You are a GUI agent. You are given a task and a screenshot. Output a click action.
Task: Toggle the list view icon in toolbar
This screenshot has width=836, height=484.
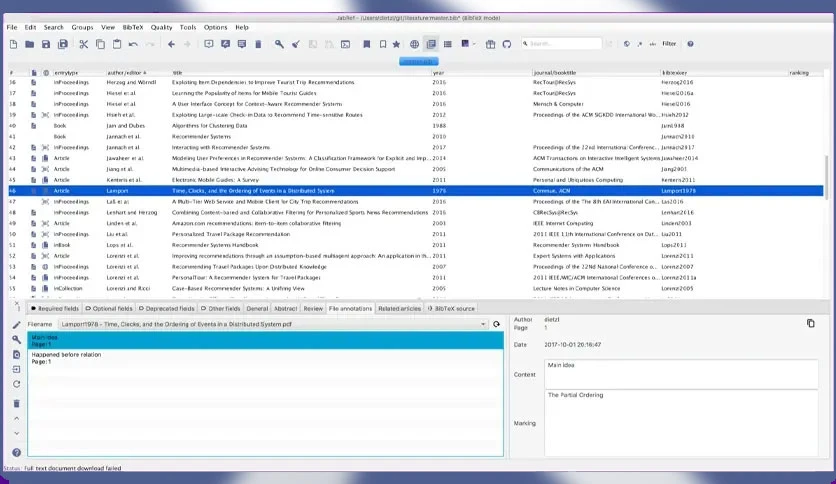448,44
